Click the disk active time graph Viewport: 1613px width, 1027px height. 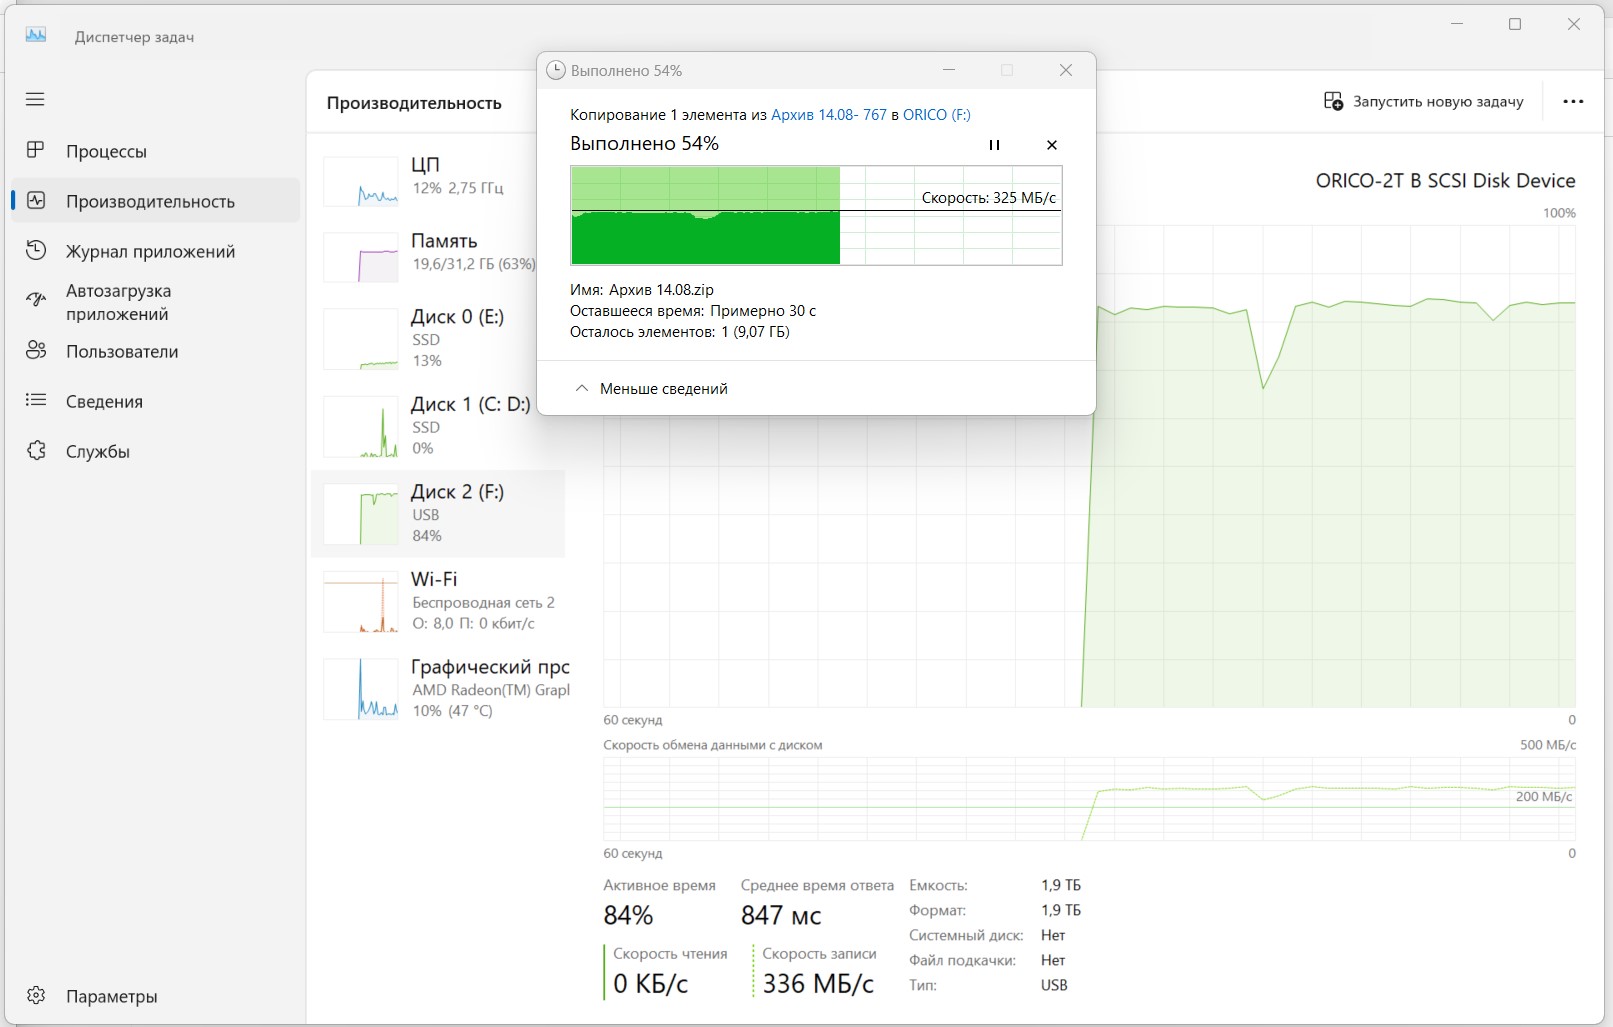tap(1089, 466)
